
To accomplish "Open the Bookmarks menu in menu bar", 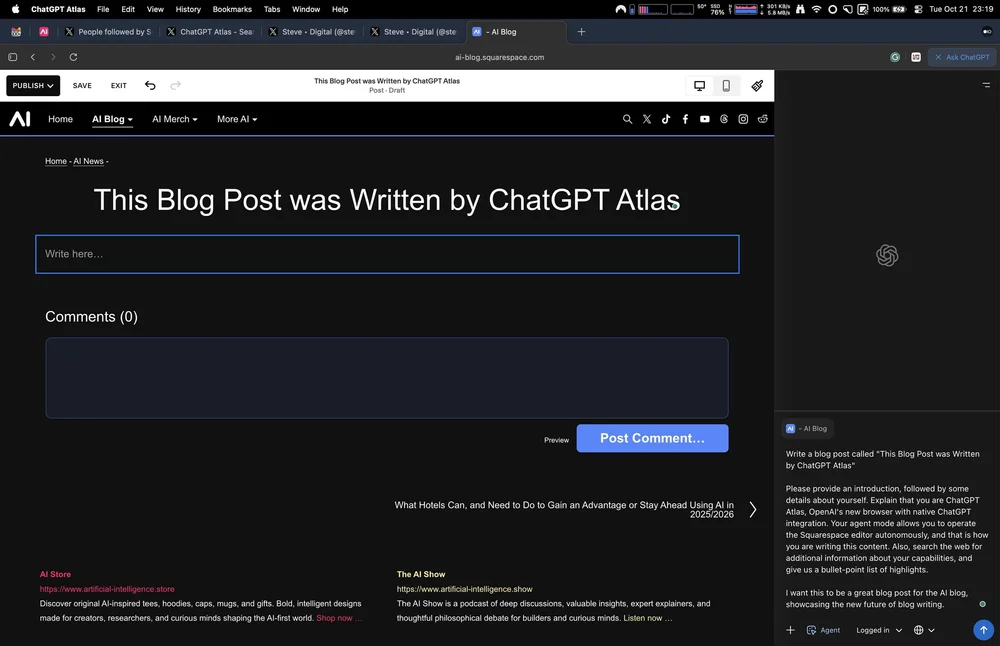I will (x=232, y=10).
